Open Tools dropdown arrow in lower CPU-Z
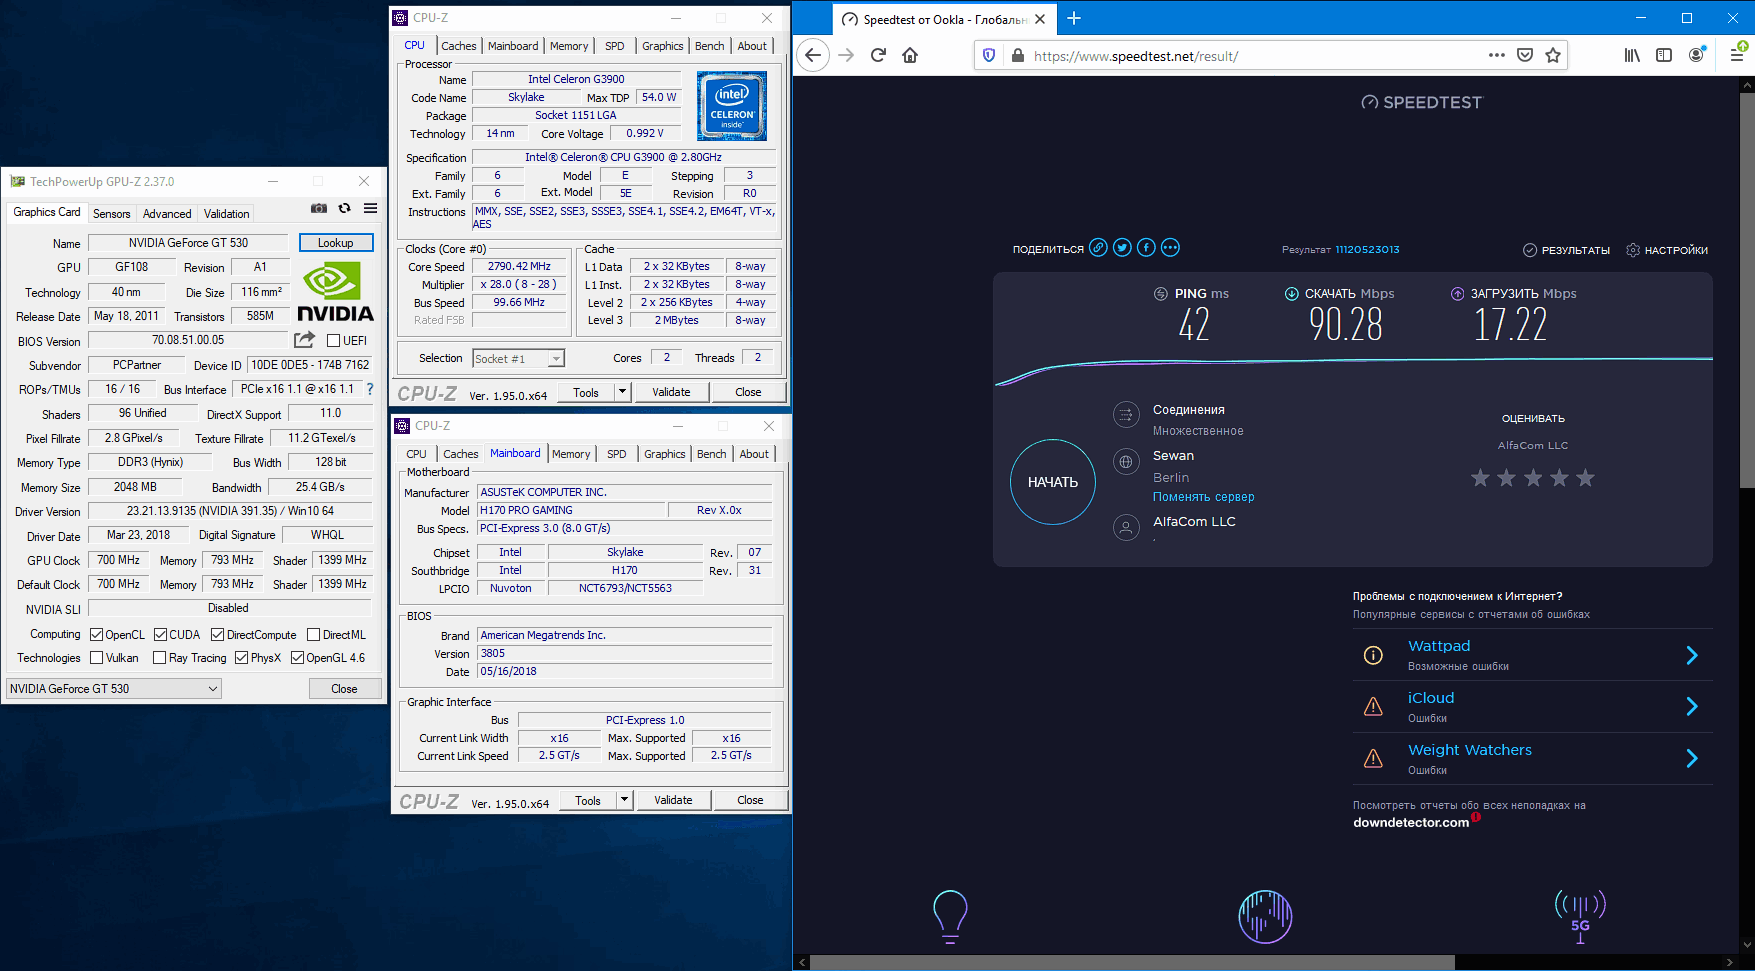 click(624, 800)
